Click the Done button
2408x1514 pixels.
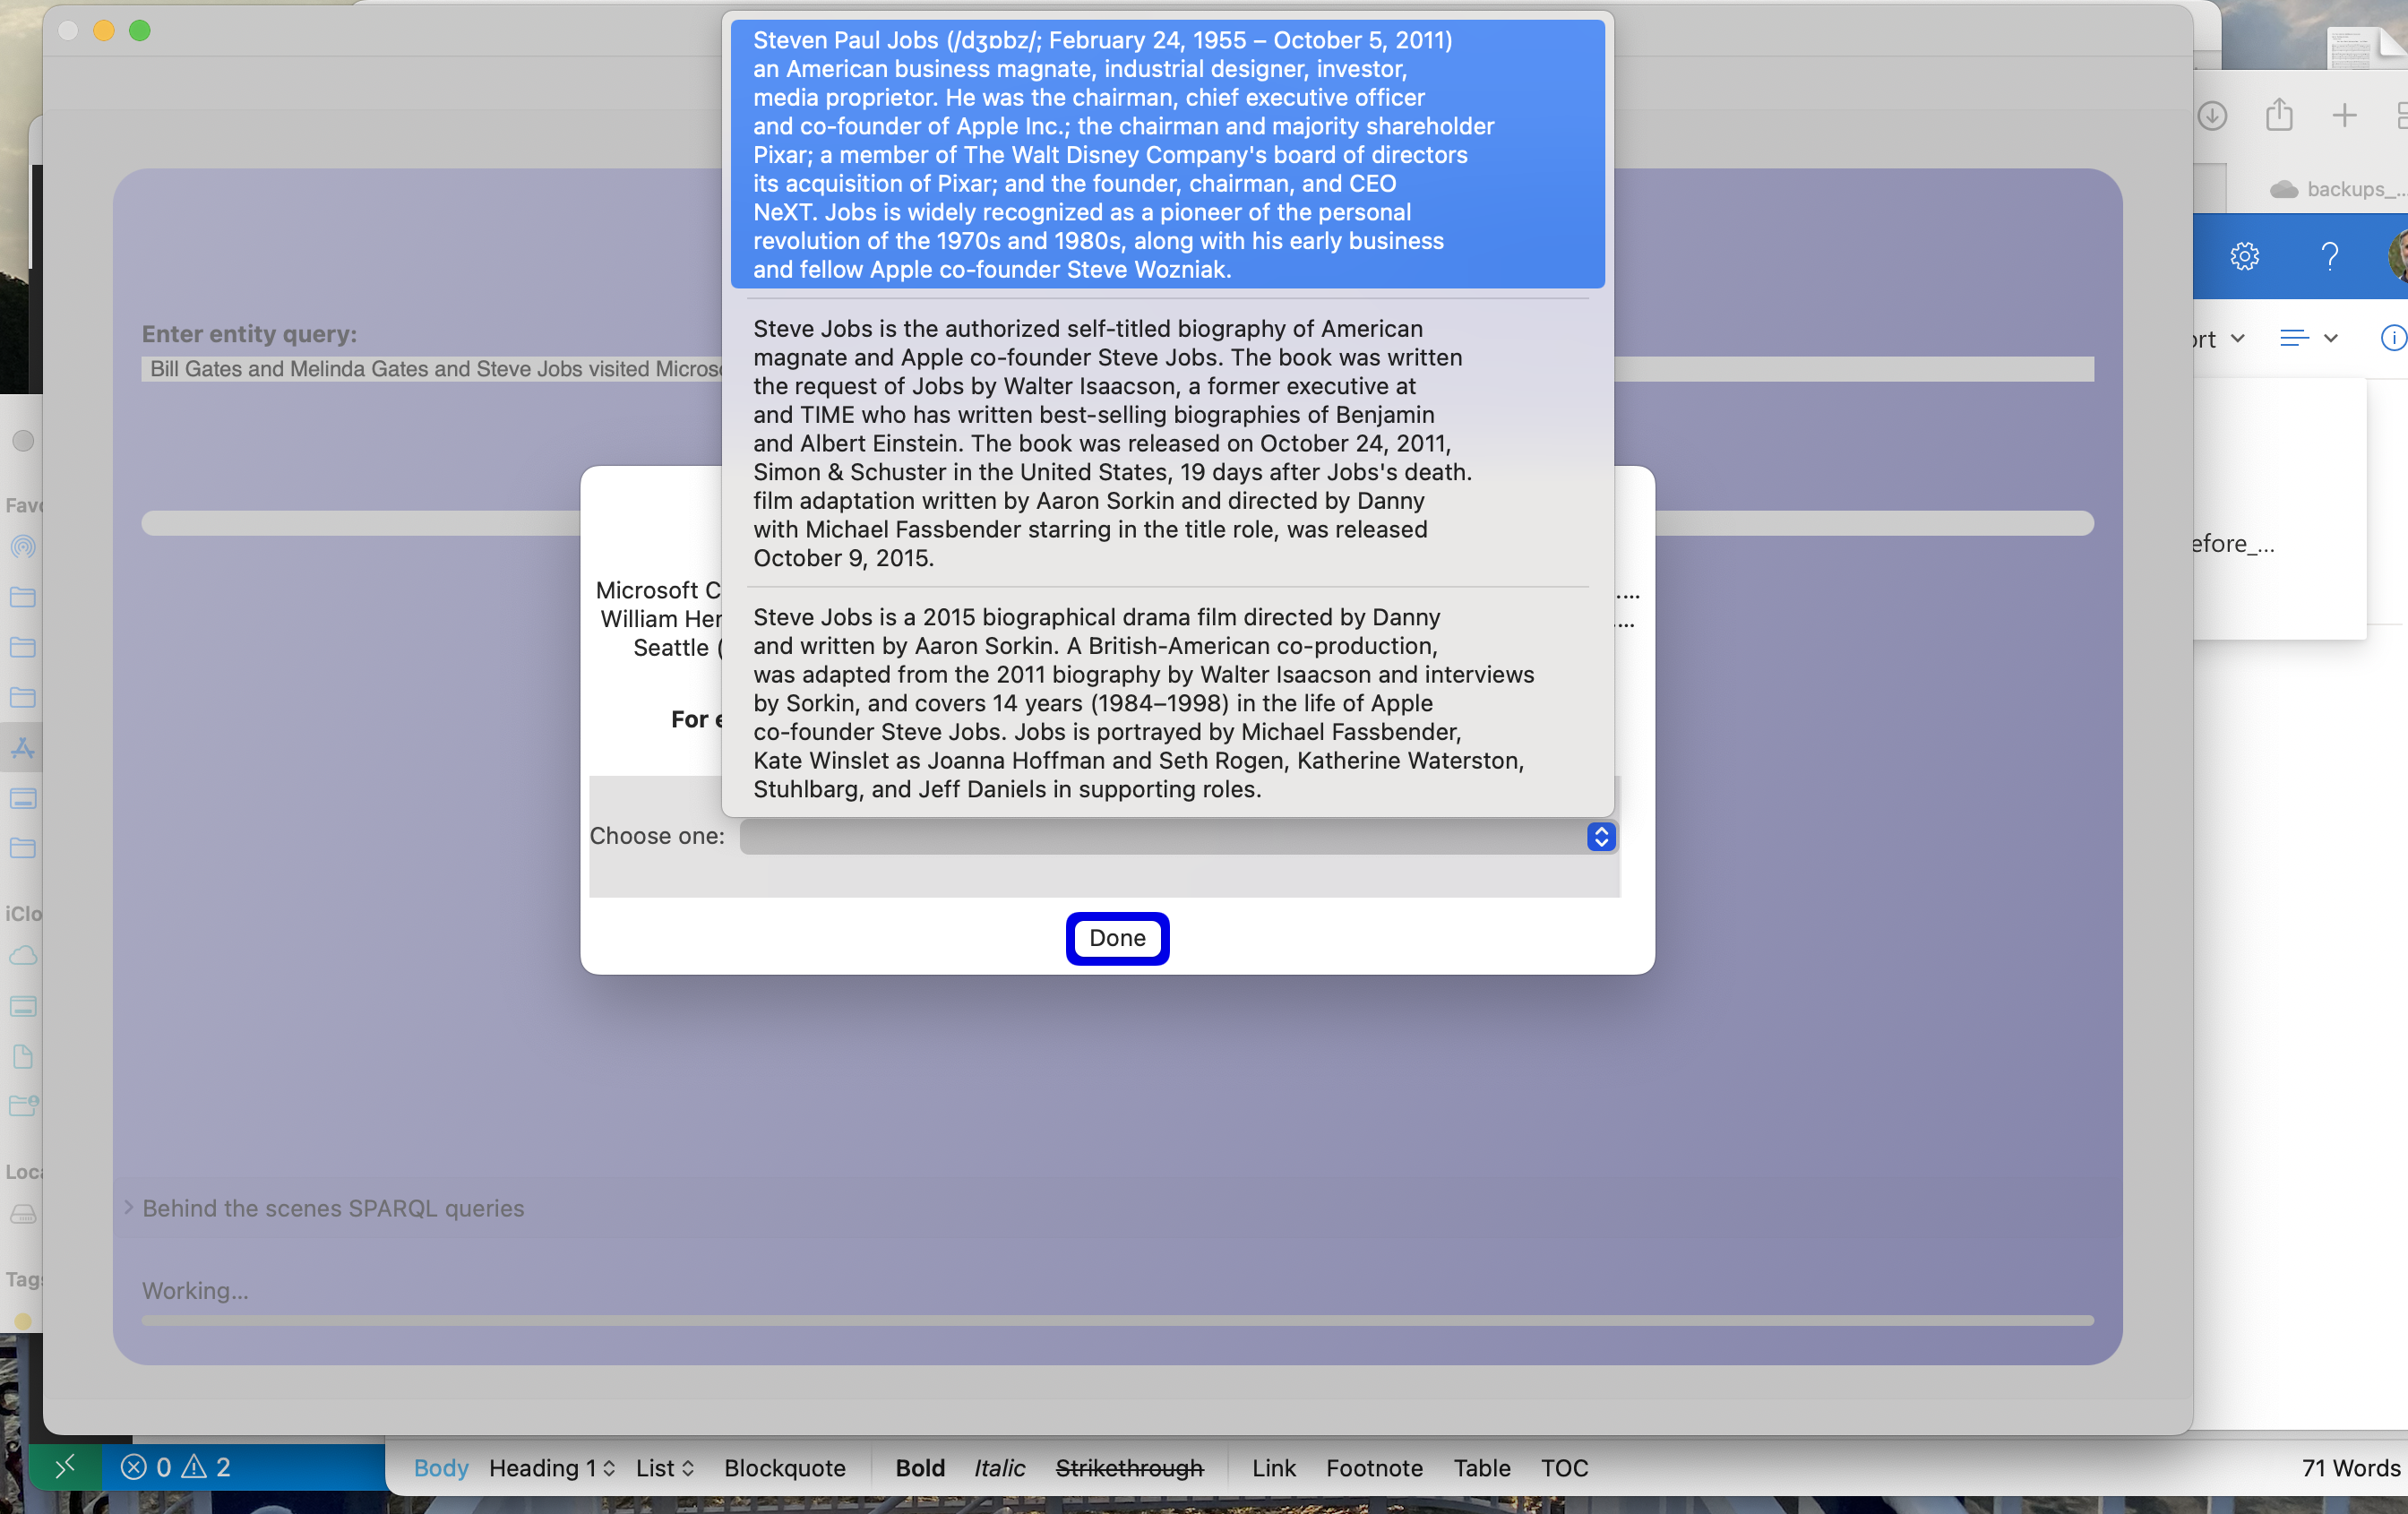[1117, 939]
